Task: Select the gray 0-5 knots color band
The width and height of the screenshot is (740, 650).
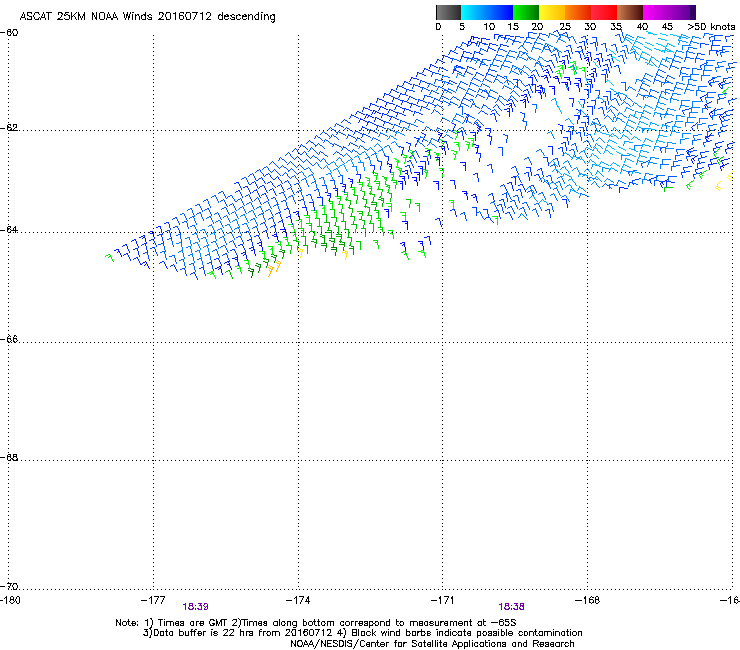Action: [448, 12]
